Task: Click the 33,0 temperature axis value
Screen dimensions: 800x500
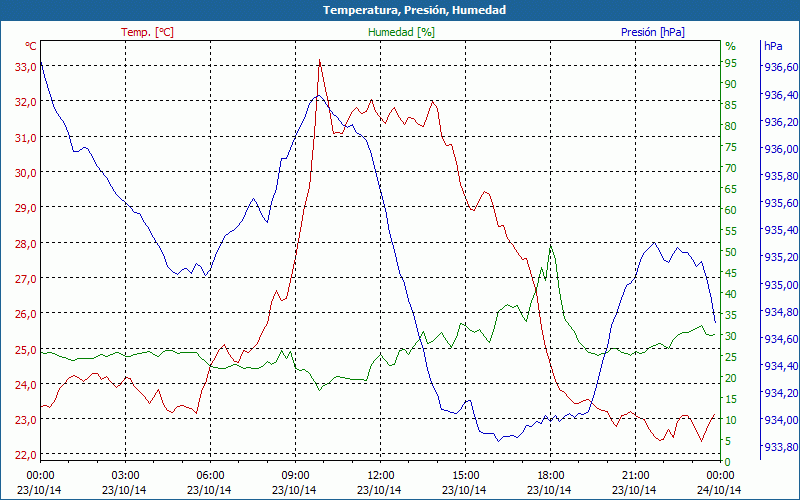Action: [26, 67]
